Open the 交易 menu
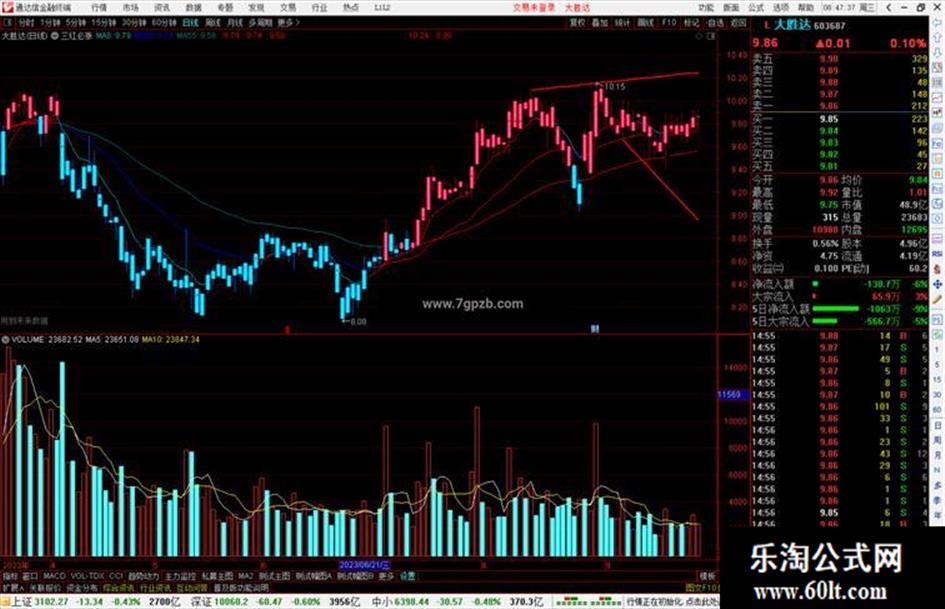Screen dimensions: 945x609 point(287,7)
